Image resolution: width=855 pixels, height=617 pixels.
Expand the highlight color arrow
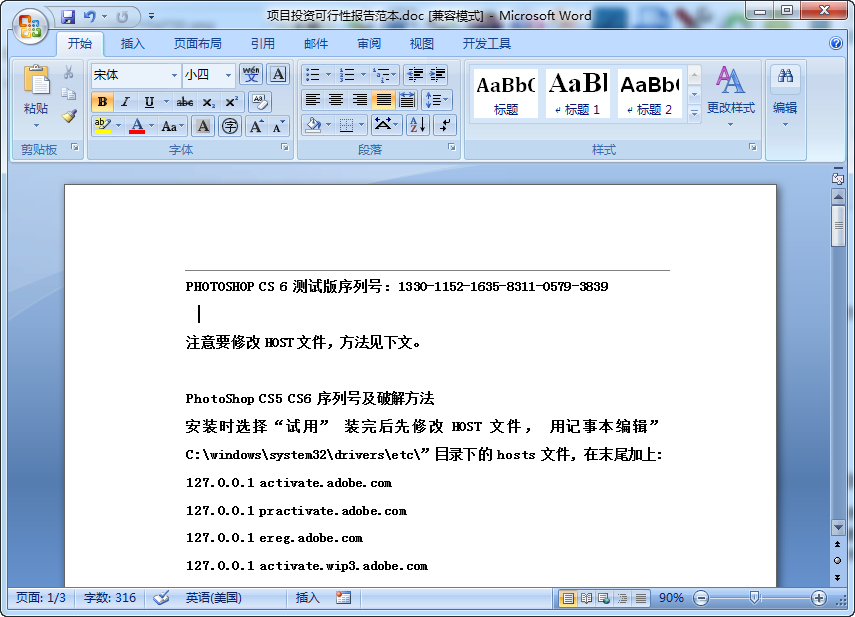click(118, 126)
